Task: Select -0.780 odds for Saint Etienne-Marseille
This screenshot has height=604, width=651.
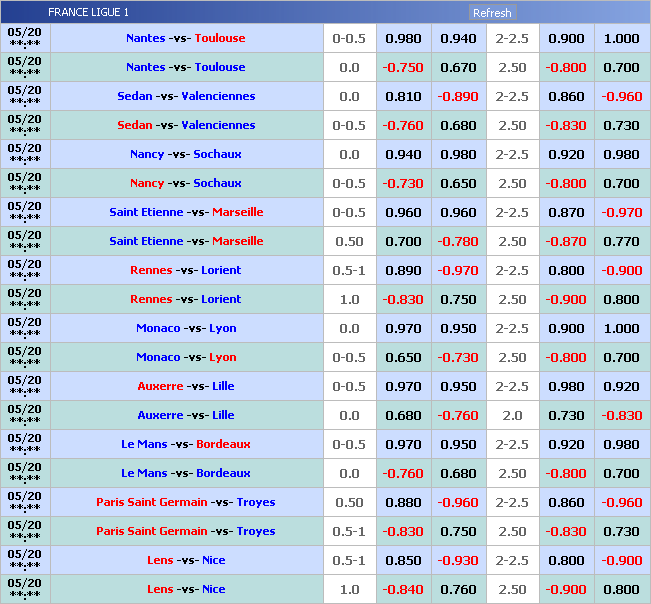Action: (x=458, y=242)
